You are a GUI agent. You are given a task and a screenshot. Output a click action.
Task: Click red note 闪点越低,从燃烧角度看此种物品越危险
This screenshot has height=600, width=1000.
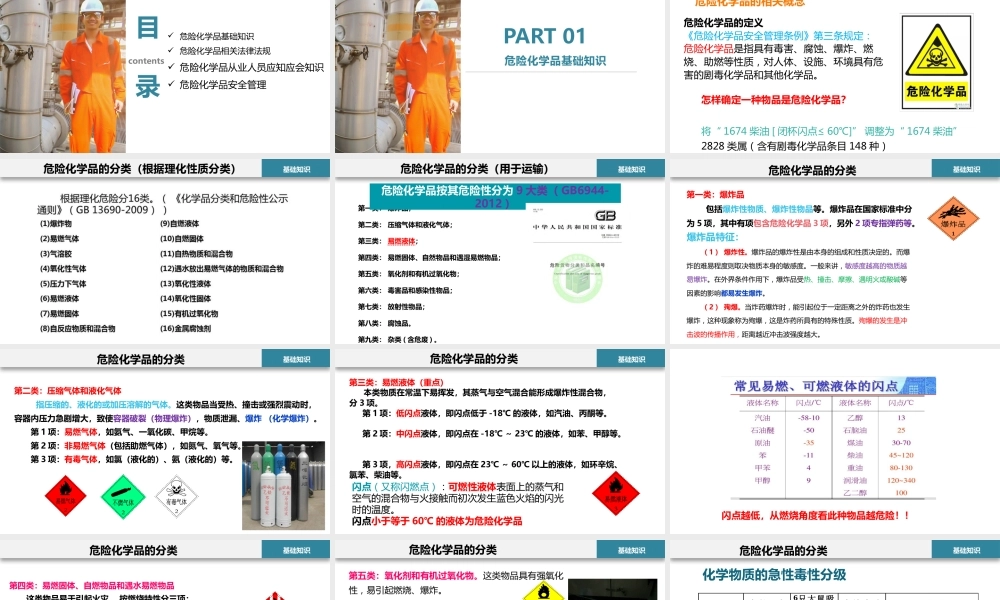pos(816,515)
